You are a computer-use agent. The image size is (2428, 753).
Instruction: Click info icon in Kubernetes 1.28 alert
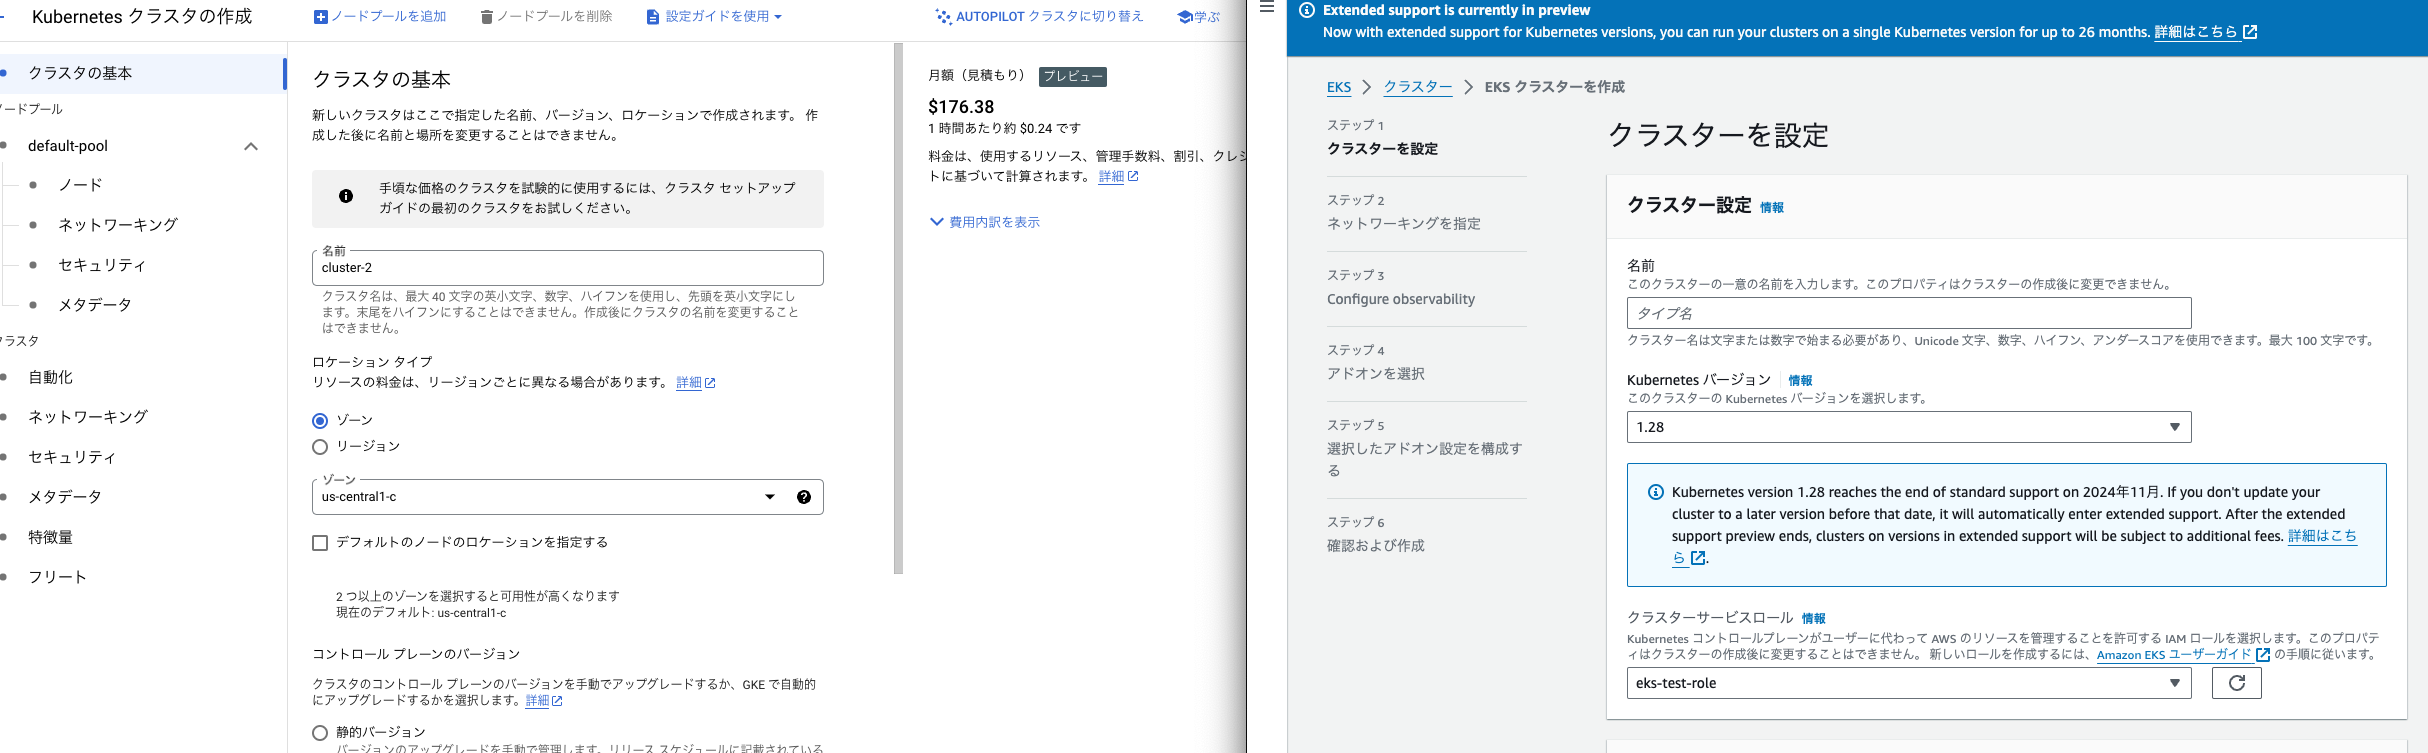[1656, 492]
